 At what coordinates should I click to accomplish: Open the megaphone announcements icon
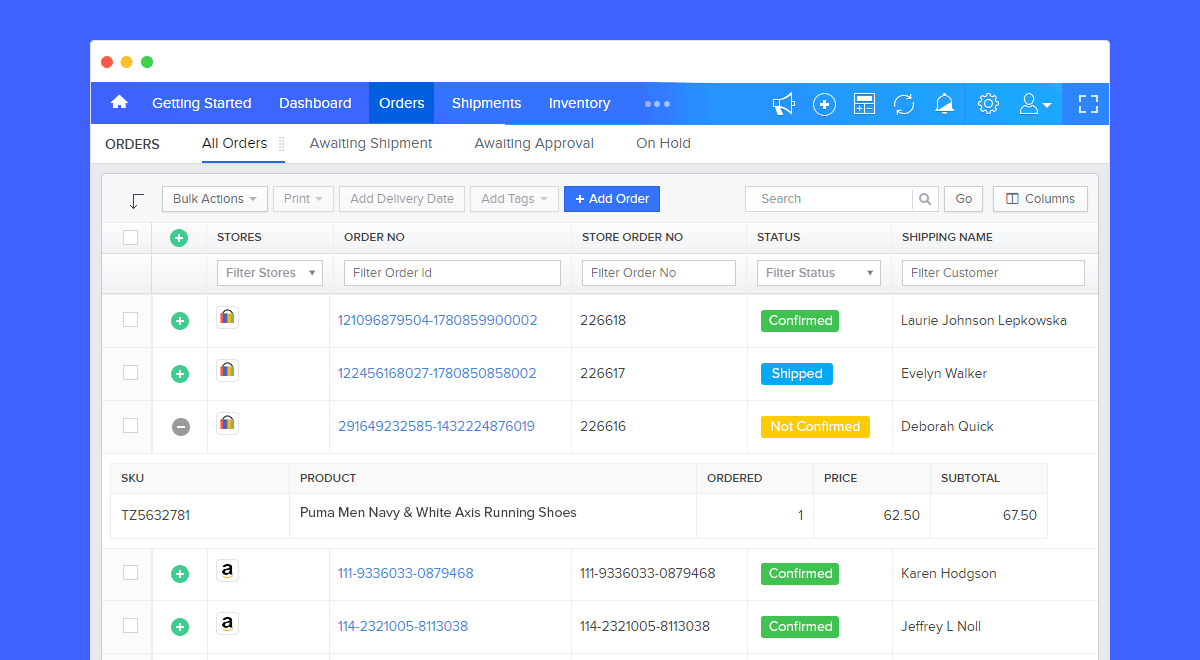[x=783, y=104]
